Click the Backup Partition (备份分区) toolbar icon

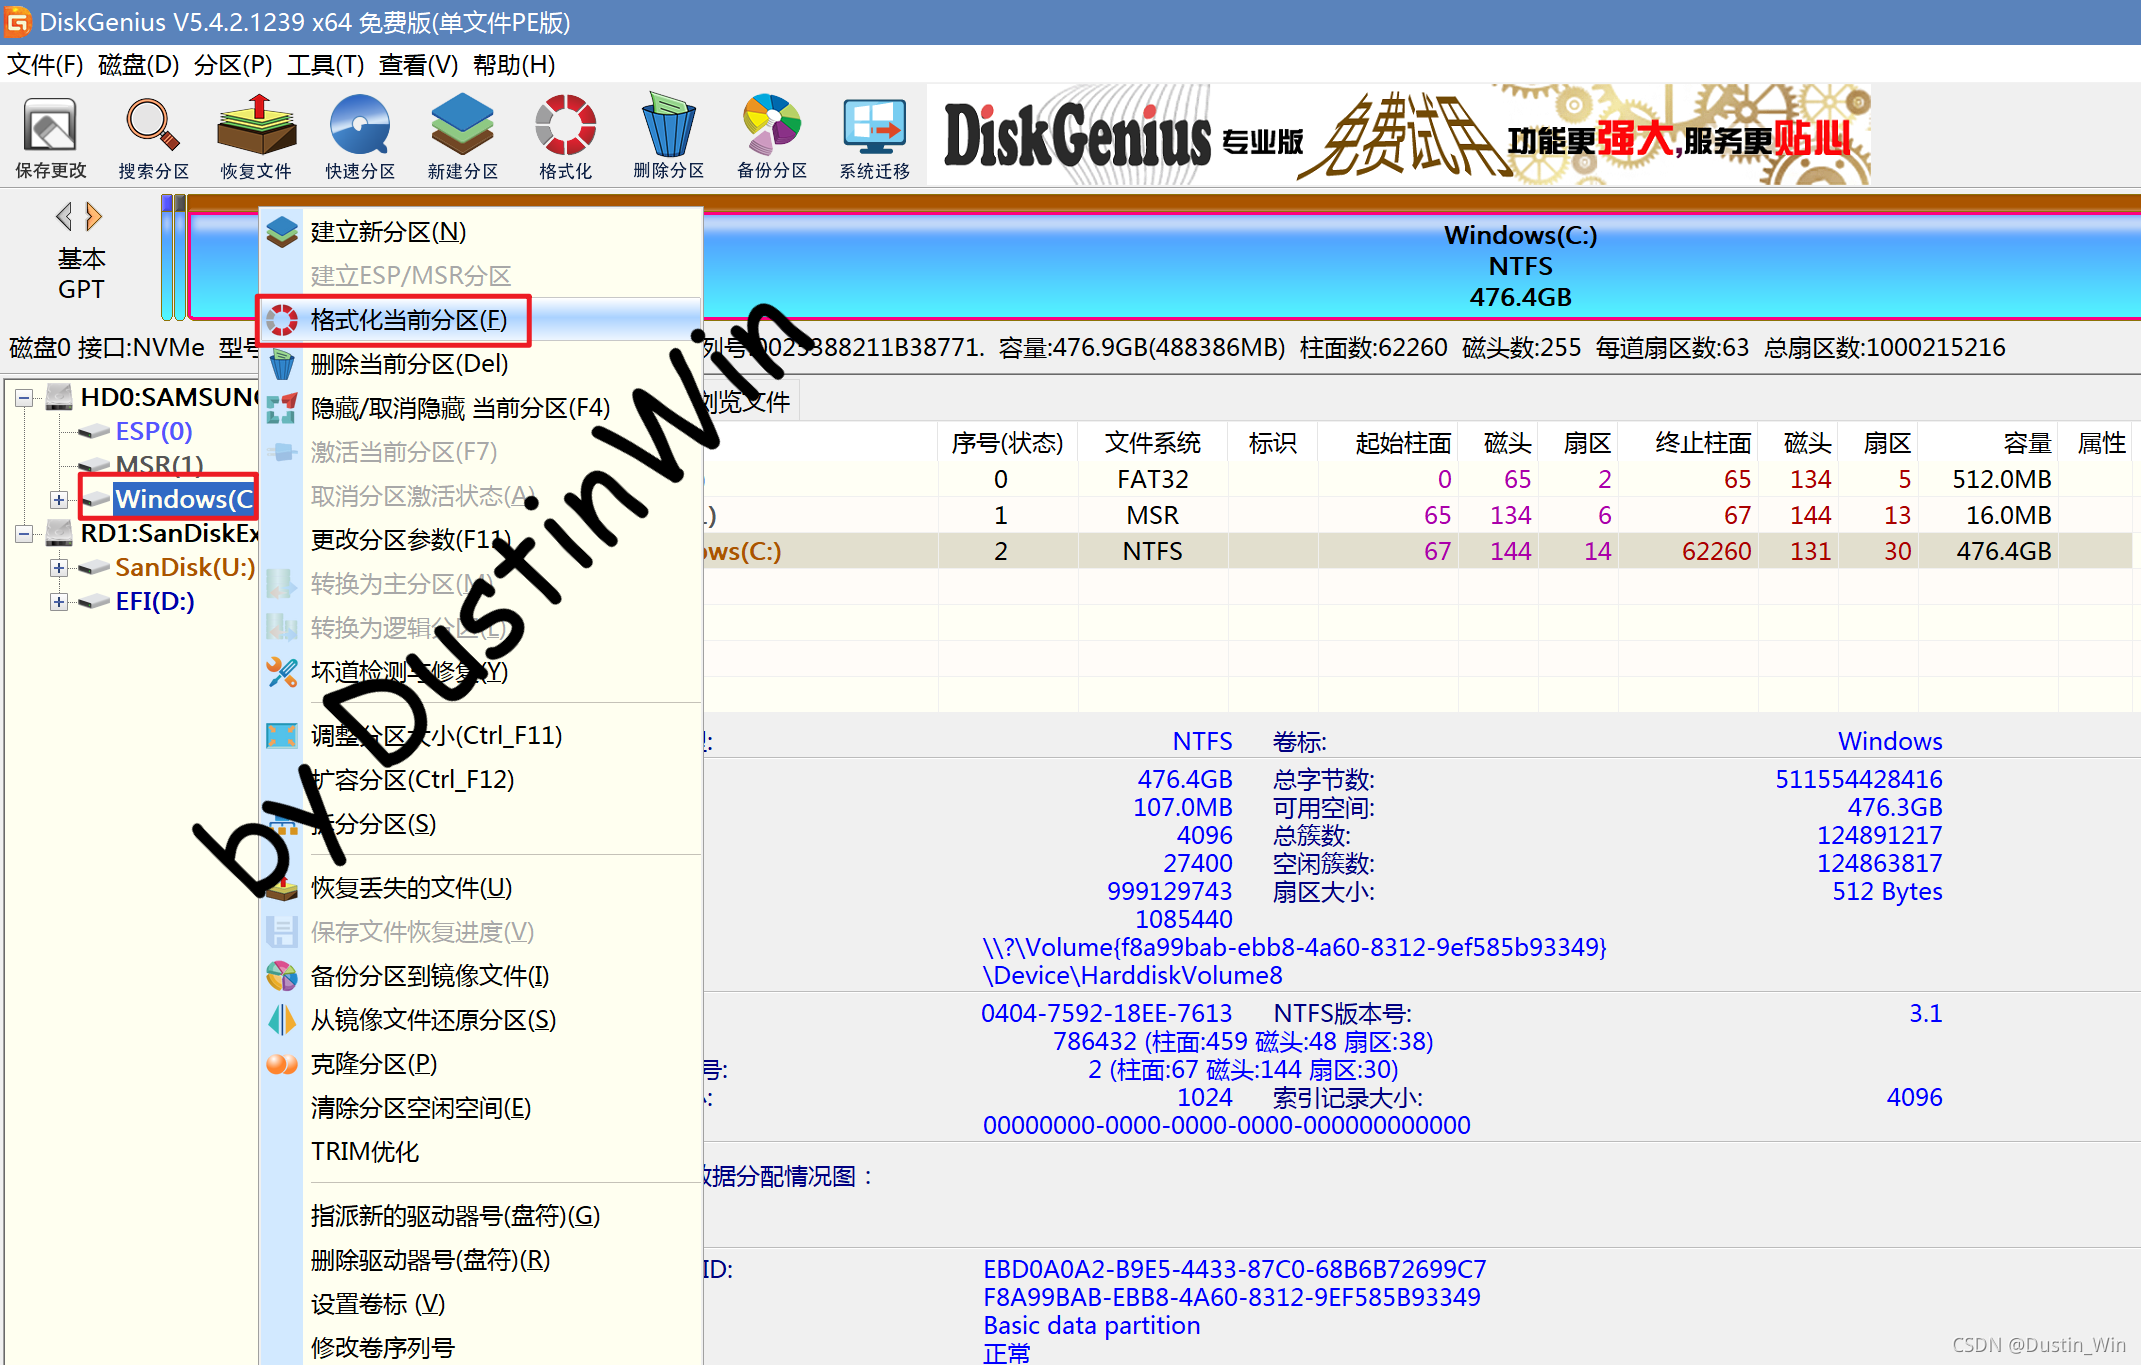coord(772,137)
